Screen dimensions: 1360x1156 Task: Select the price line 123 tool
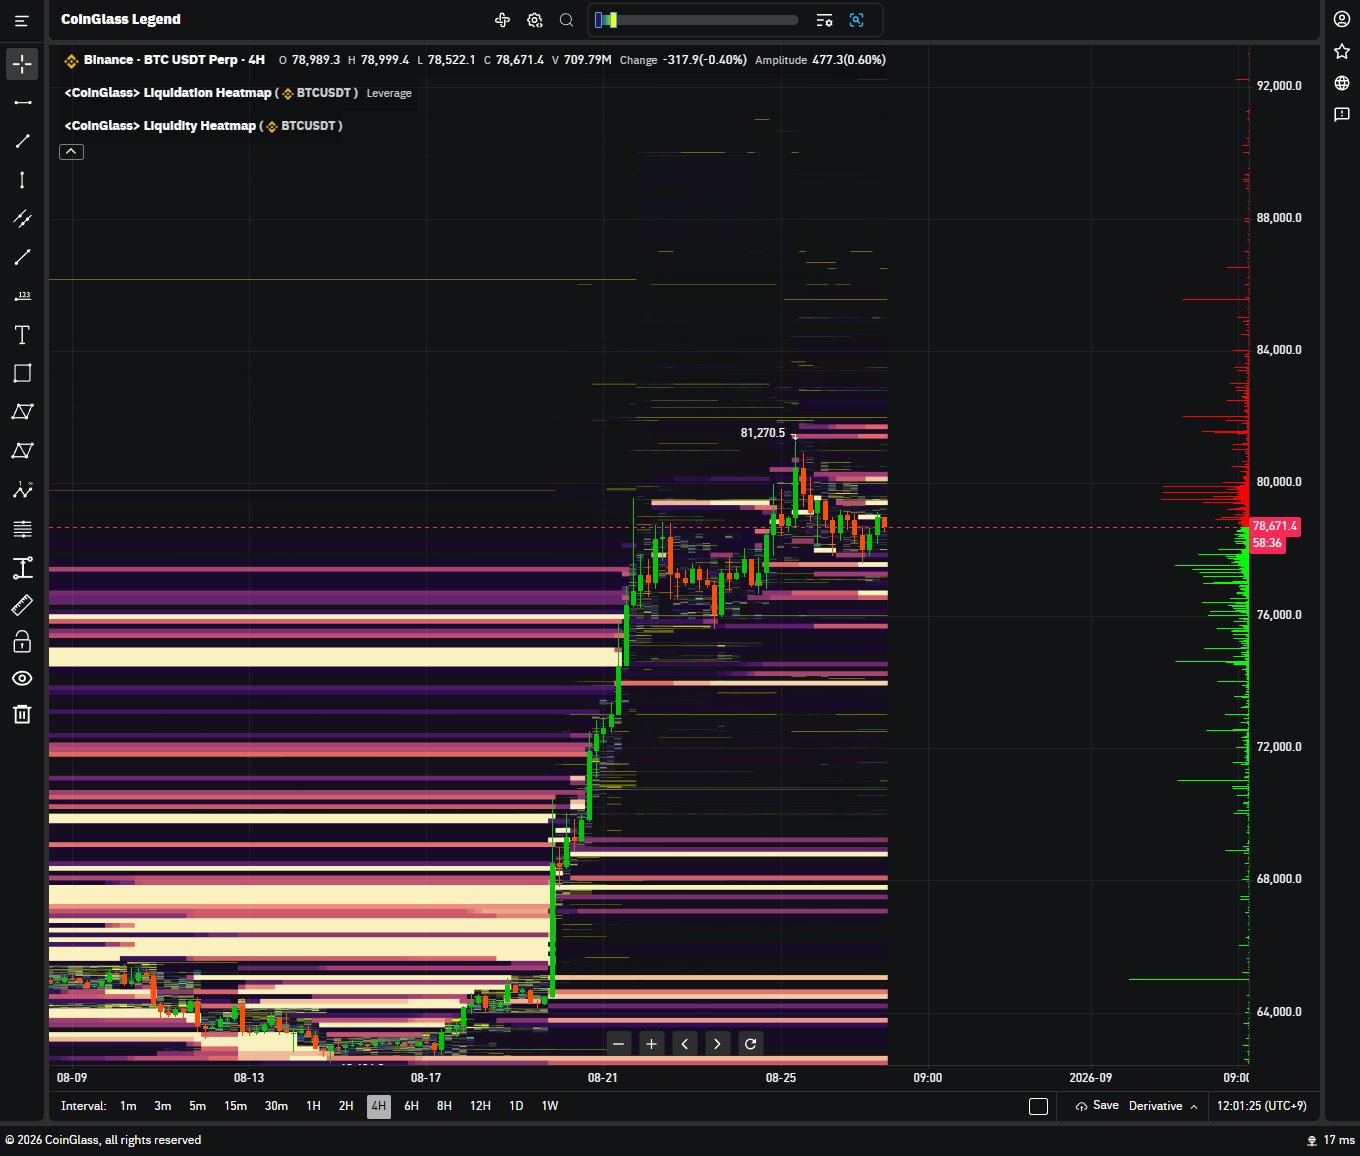(x=22, y=296)
